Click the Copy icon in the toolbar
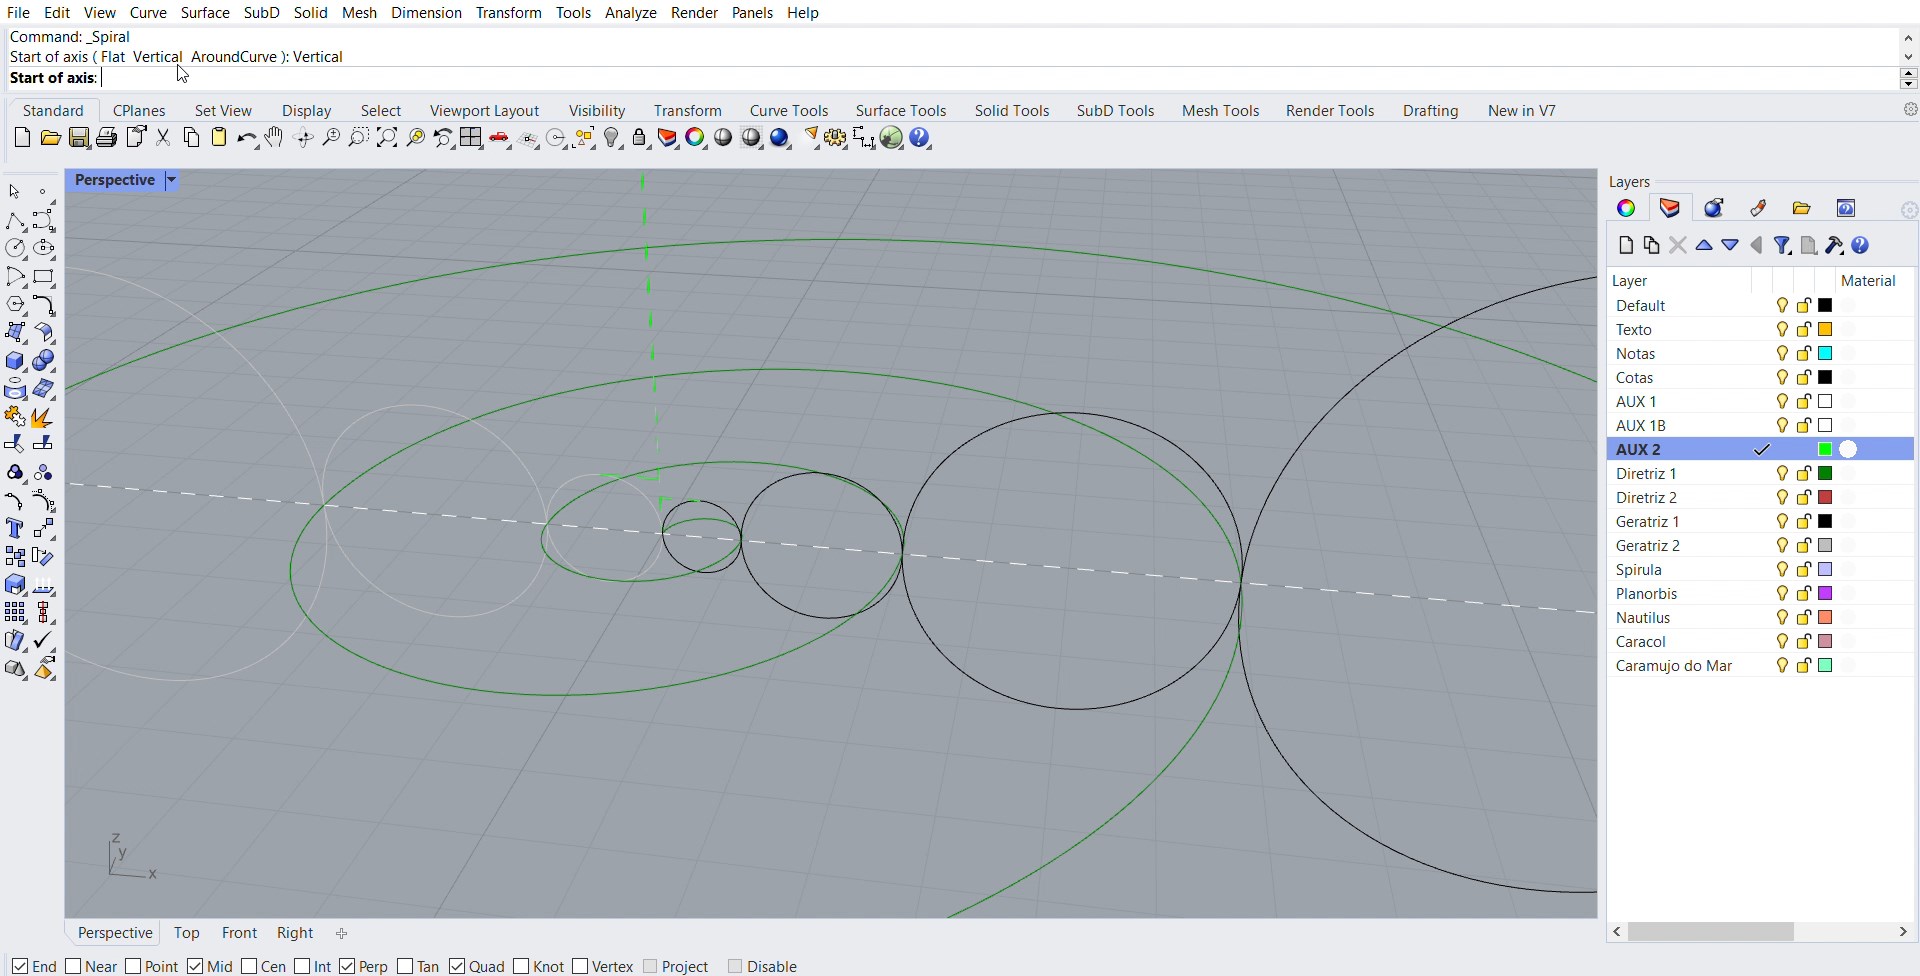Screen dimensions: 1920x976 pyautogui.click(x=191, y=138)
